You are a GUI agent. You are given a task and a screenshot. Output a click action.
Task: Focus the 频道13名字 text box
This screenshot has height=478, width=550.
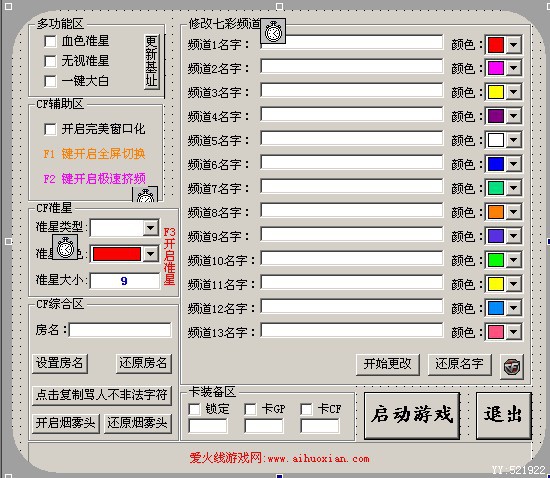(x=352, y=330)
